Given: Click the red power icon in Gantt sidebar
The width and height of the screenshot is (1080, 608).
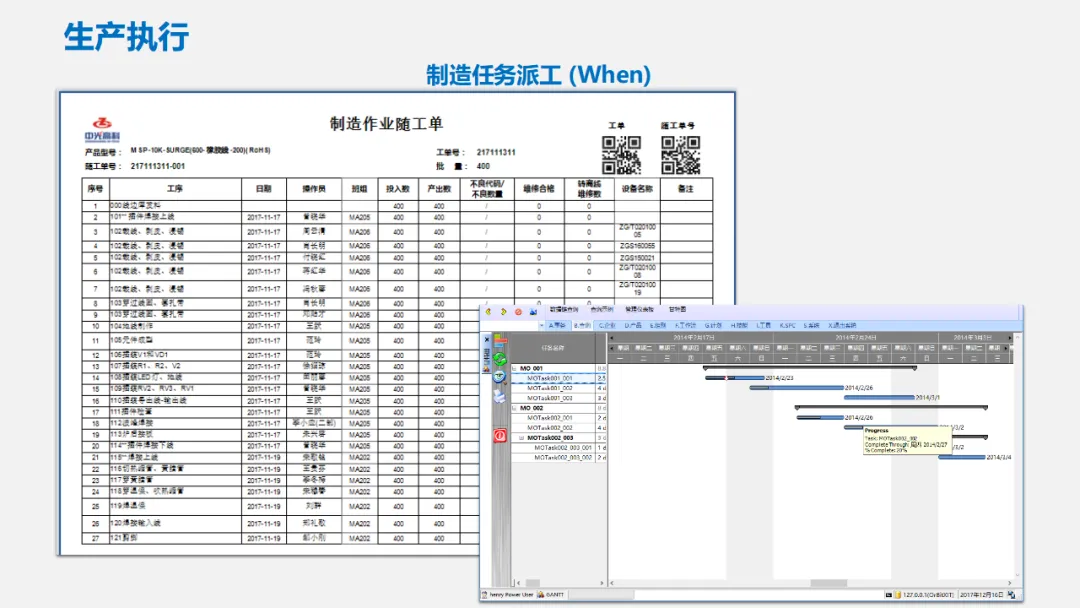Looking at the screenshot, I should click(500, 435).
